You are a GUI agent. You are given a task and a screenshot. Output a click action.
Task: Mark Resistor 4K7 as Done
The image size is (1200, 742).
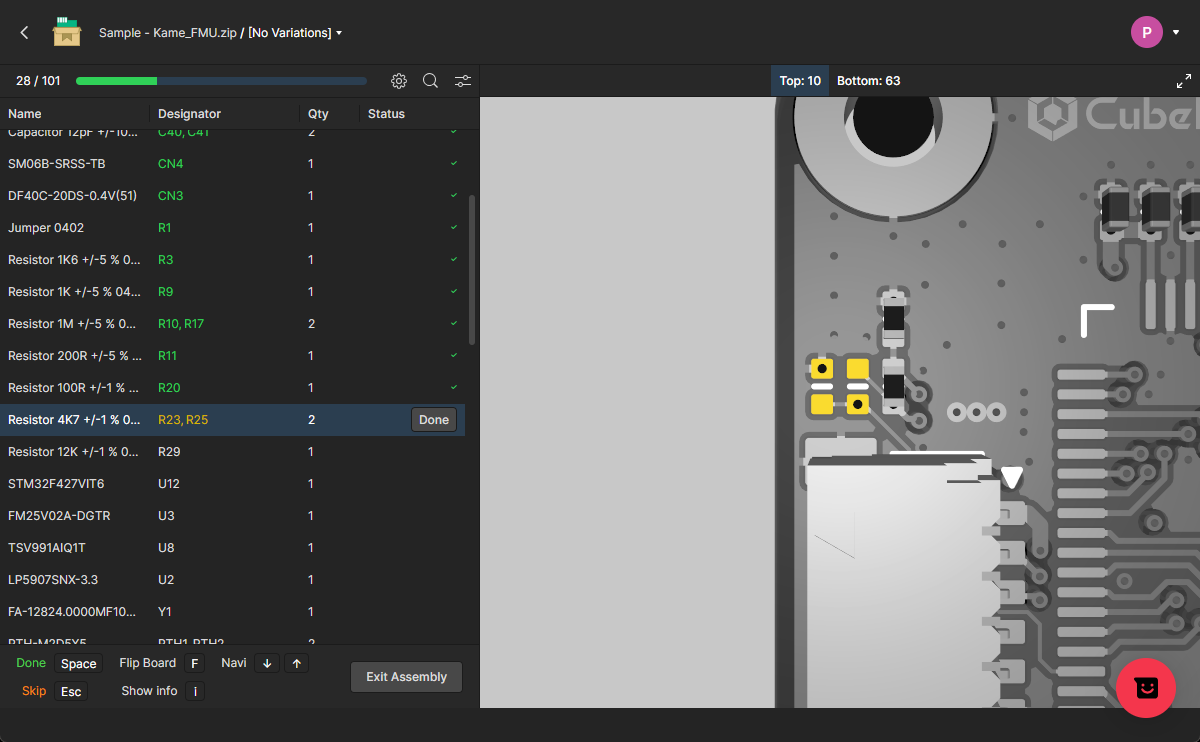(433, 420)
